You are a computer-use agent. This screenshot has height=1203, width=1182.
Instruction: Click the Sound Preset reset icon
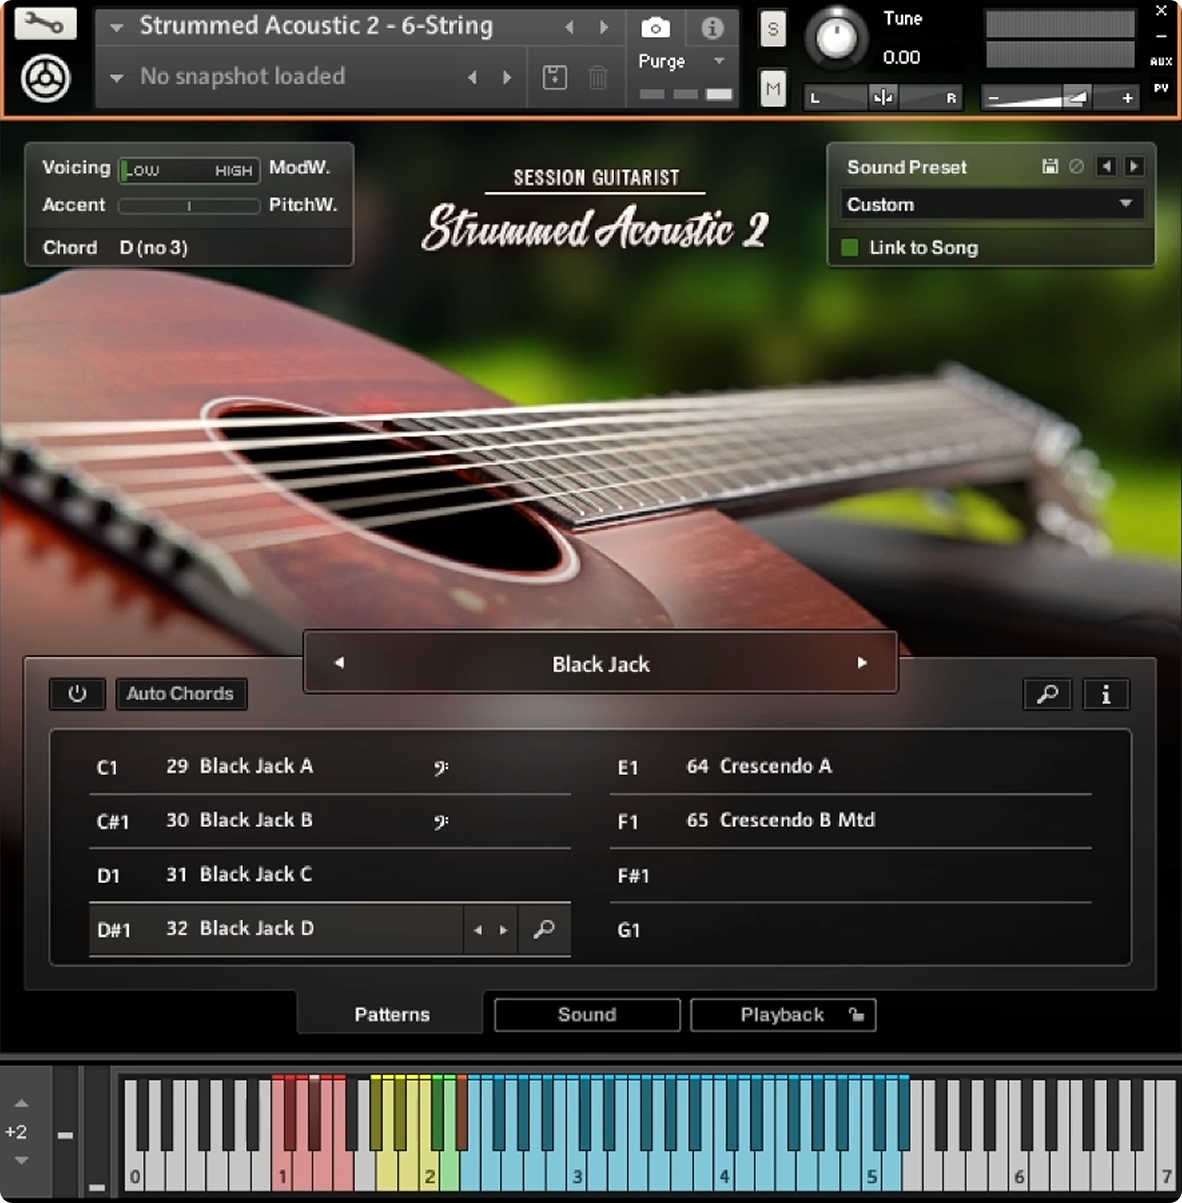point(1076,167)
